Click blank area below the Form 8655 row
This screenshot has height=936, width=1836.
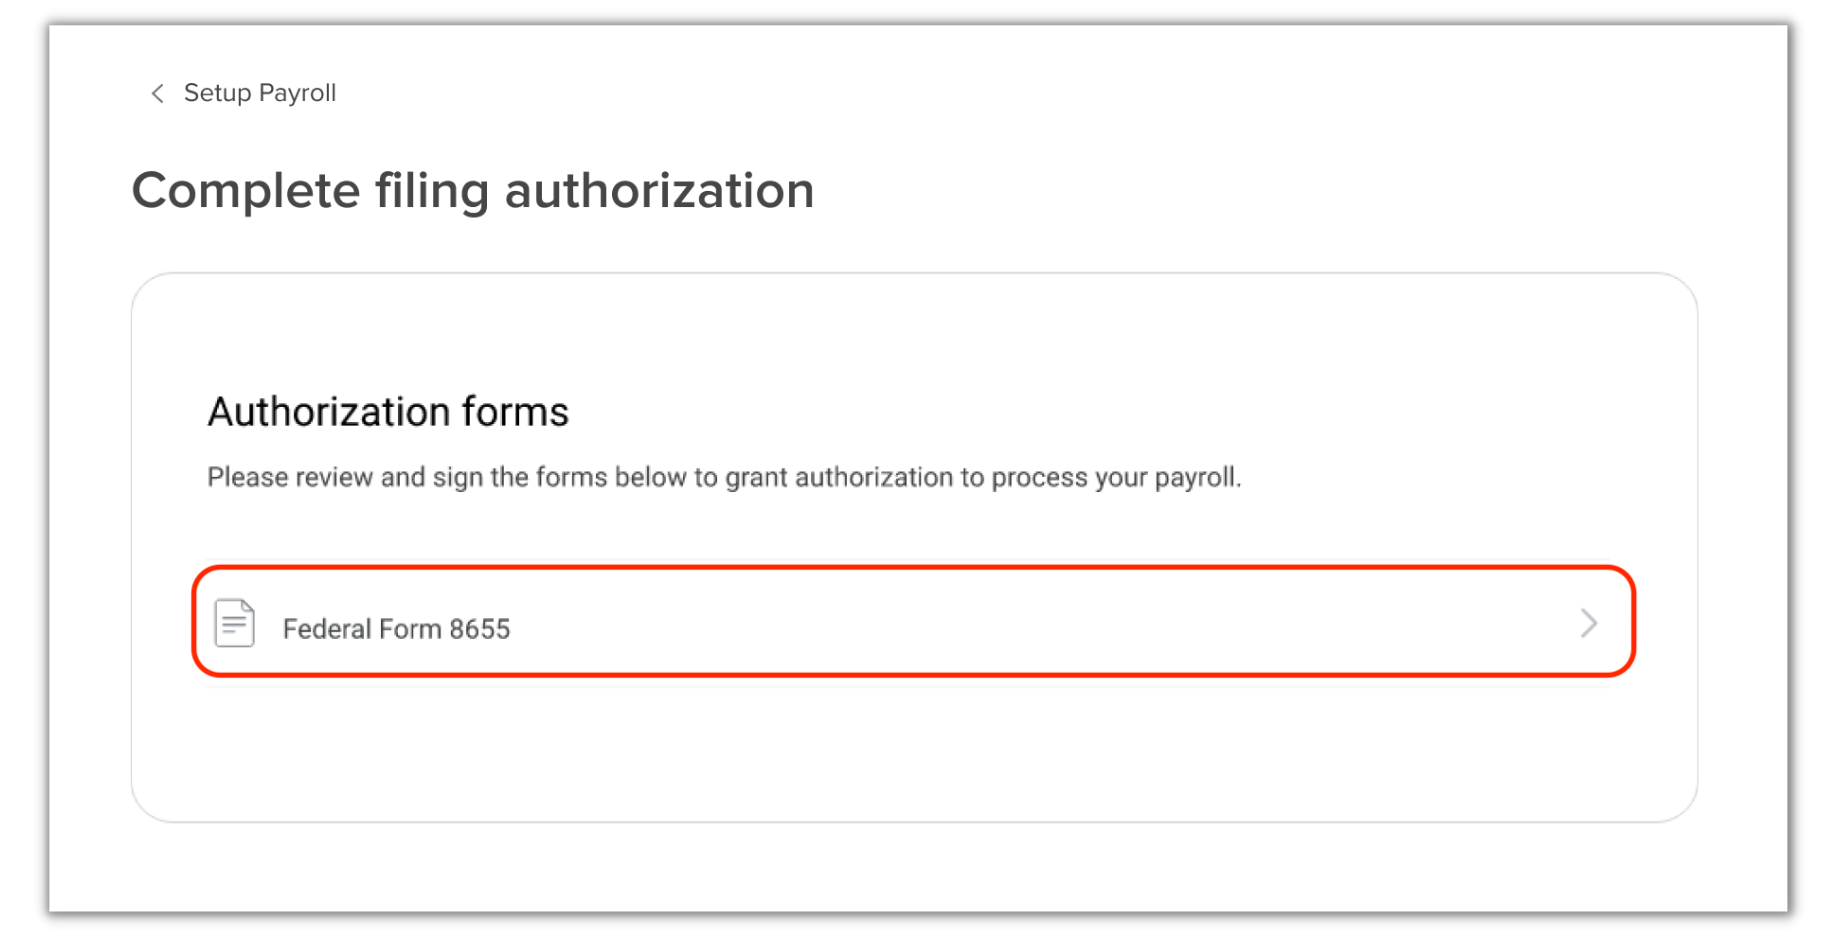pos(914,750)
